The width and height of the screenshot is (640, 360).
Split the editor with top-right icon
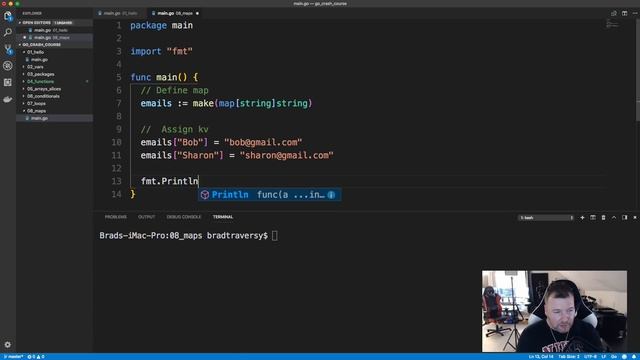[x=624, y=13]
